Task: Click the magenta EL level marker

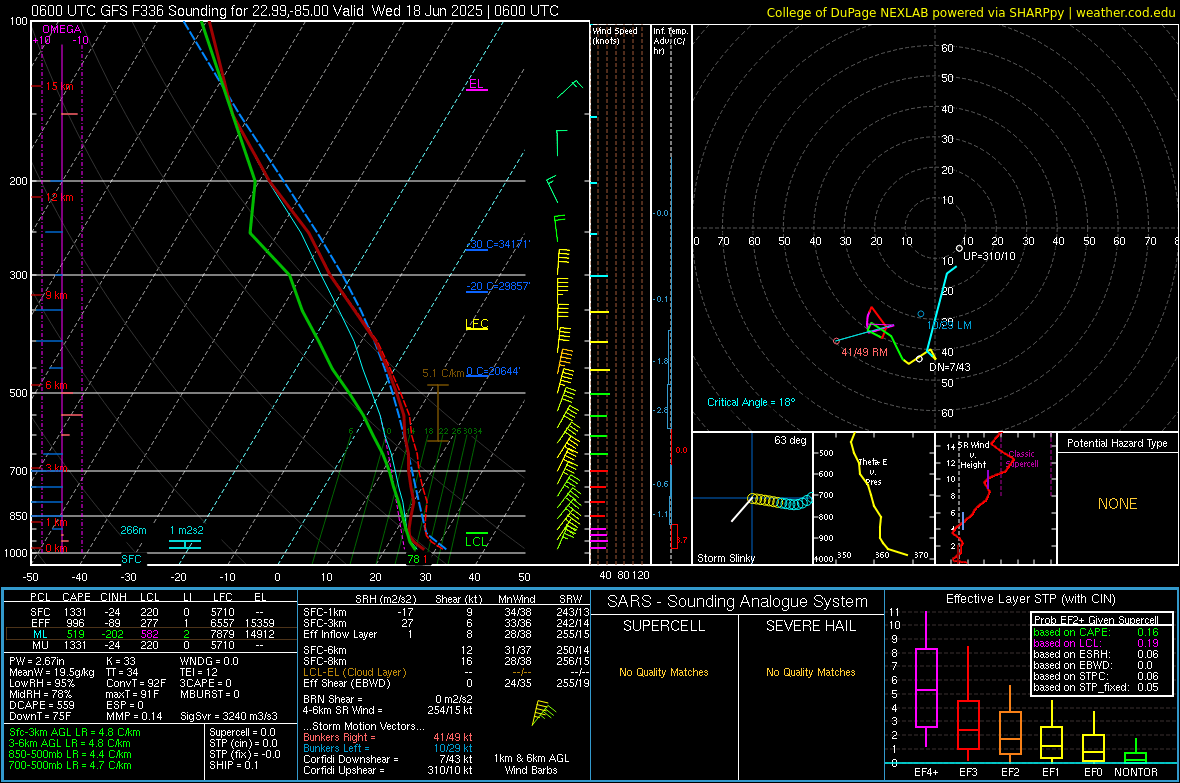Action: tap(476, 84)
